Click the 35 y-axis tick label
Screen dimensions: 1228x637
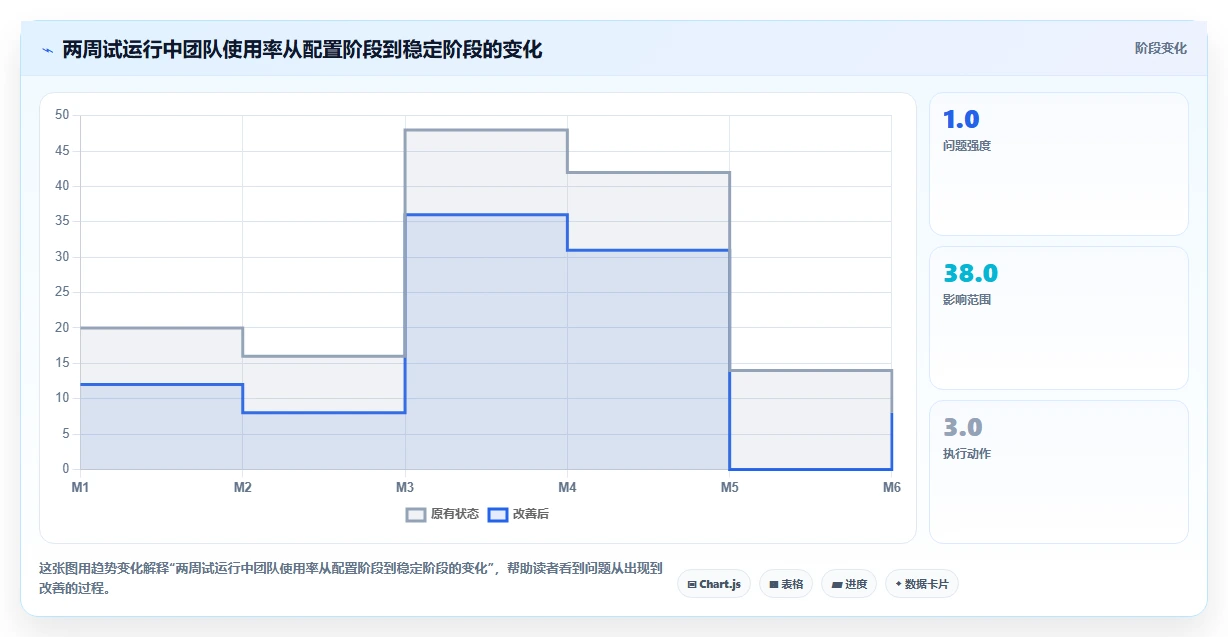click(x=62, y=221)
